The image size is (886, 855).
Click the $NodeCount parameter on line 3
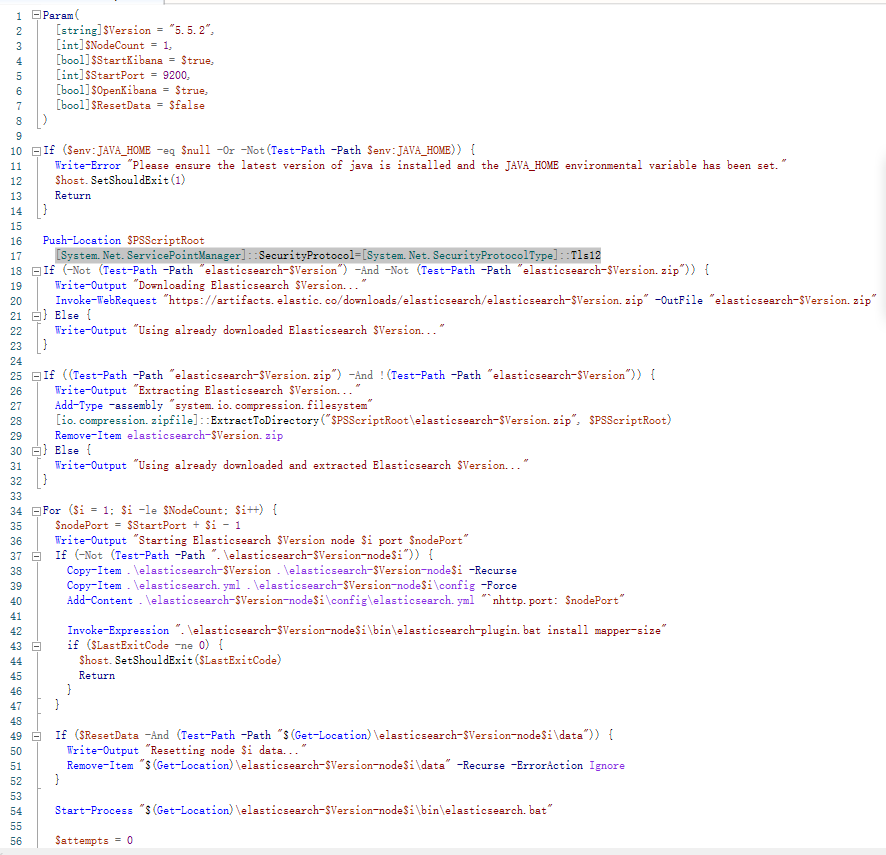point(115,45)
